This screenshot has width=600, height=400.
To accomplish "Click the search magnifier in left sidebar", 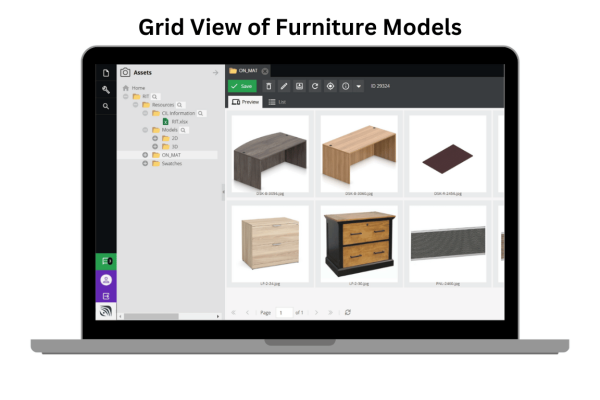I will 105,105.
